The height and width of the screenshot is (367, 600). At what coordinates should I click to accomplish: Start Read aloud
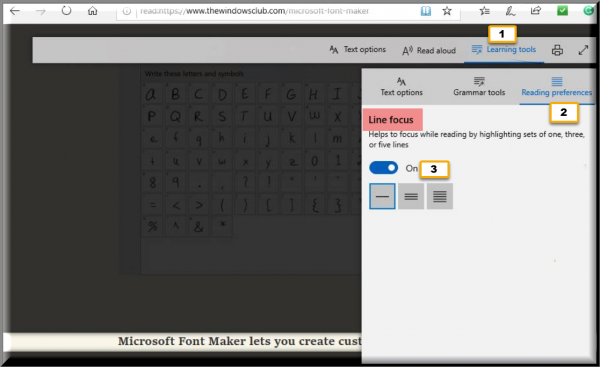pyautogui.click(x=429, y=51)
